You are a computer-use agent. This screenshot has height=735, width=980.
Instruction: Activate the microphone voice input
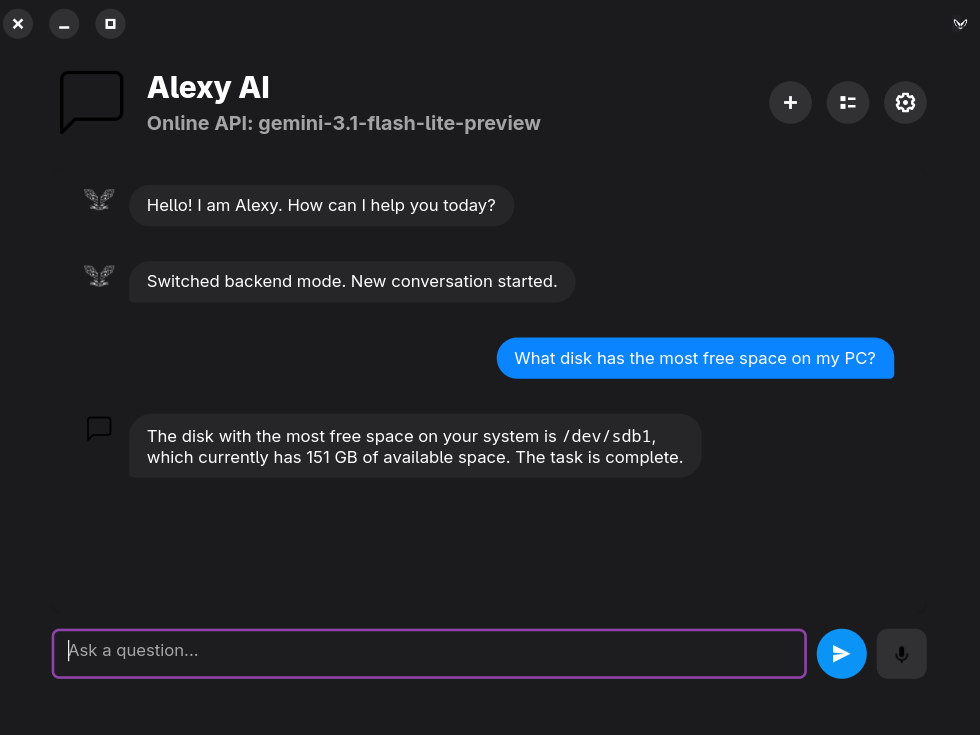click(x=901, y=654)
